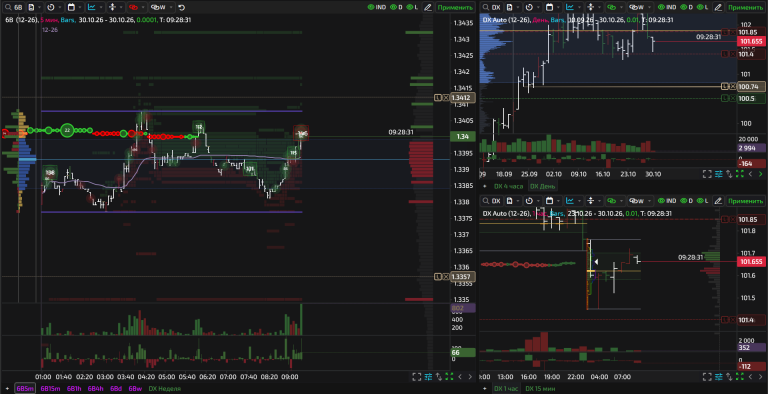
Task: Select the 100.74 price level label on the DX chart
Action: (751, 86)
